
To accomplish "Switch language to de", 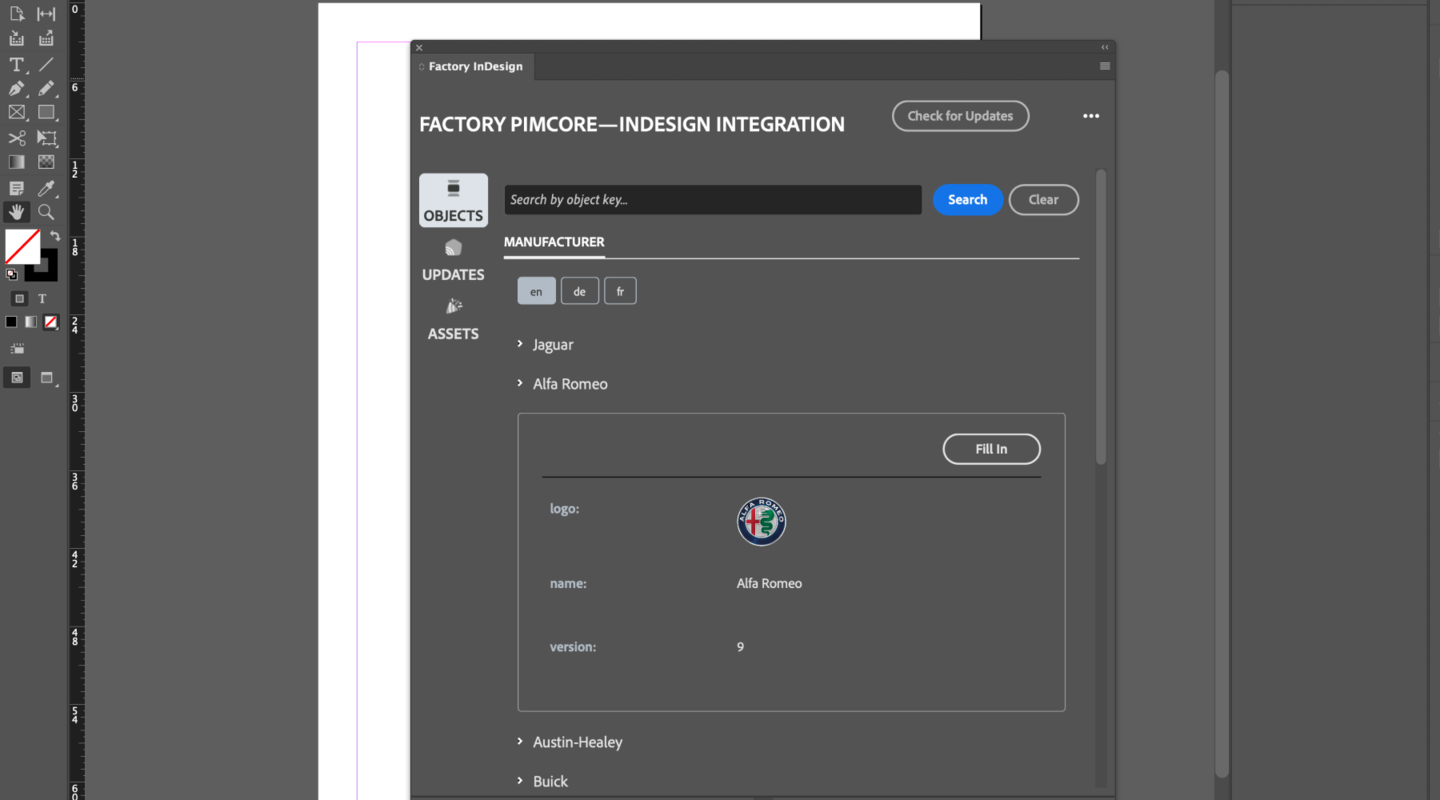I will point(580,291).
